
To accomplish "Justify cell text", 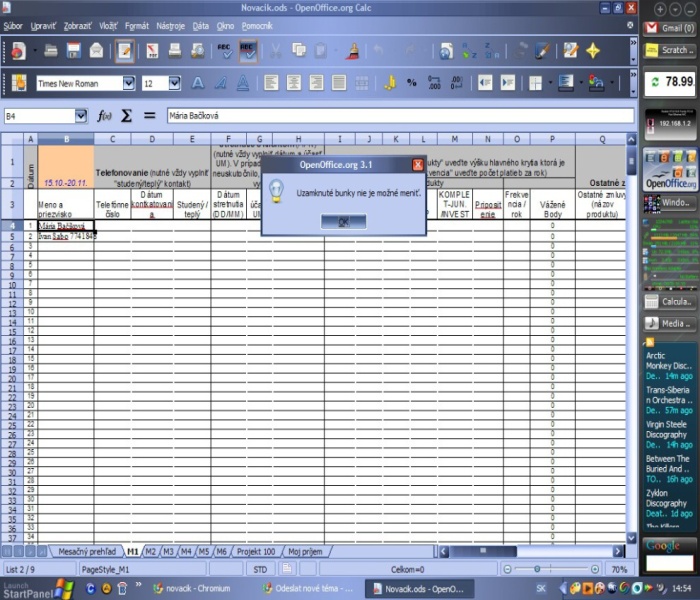I will (x=339, y=83).
